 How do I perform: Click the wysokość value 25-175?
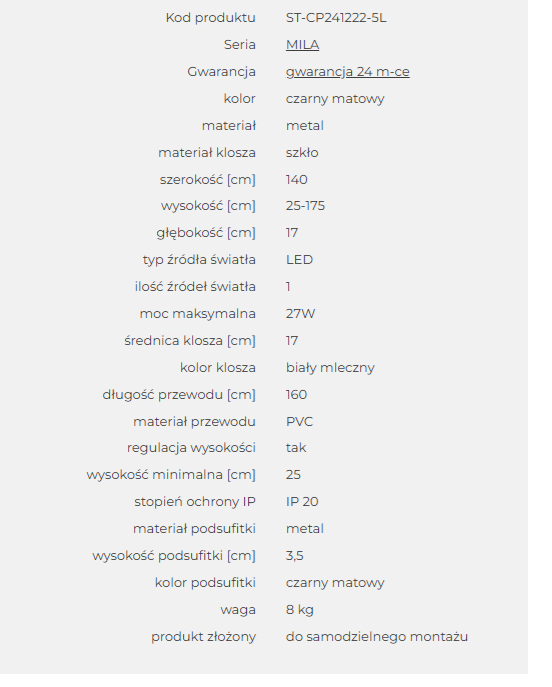pos(305,206)
